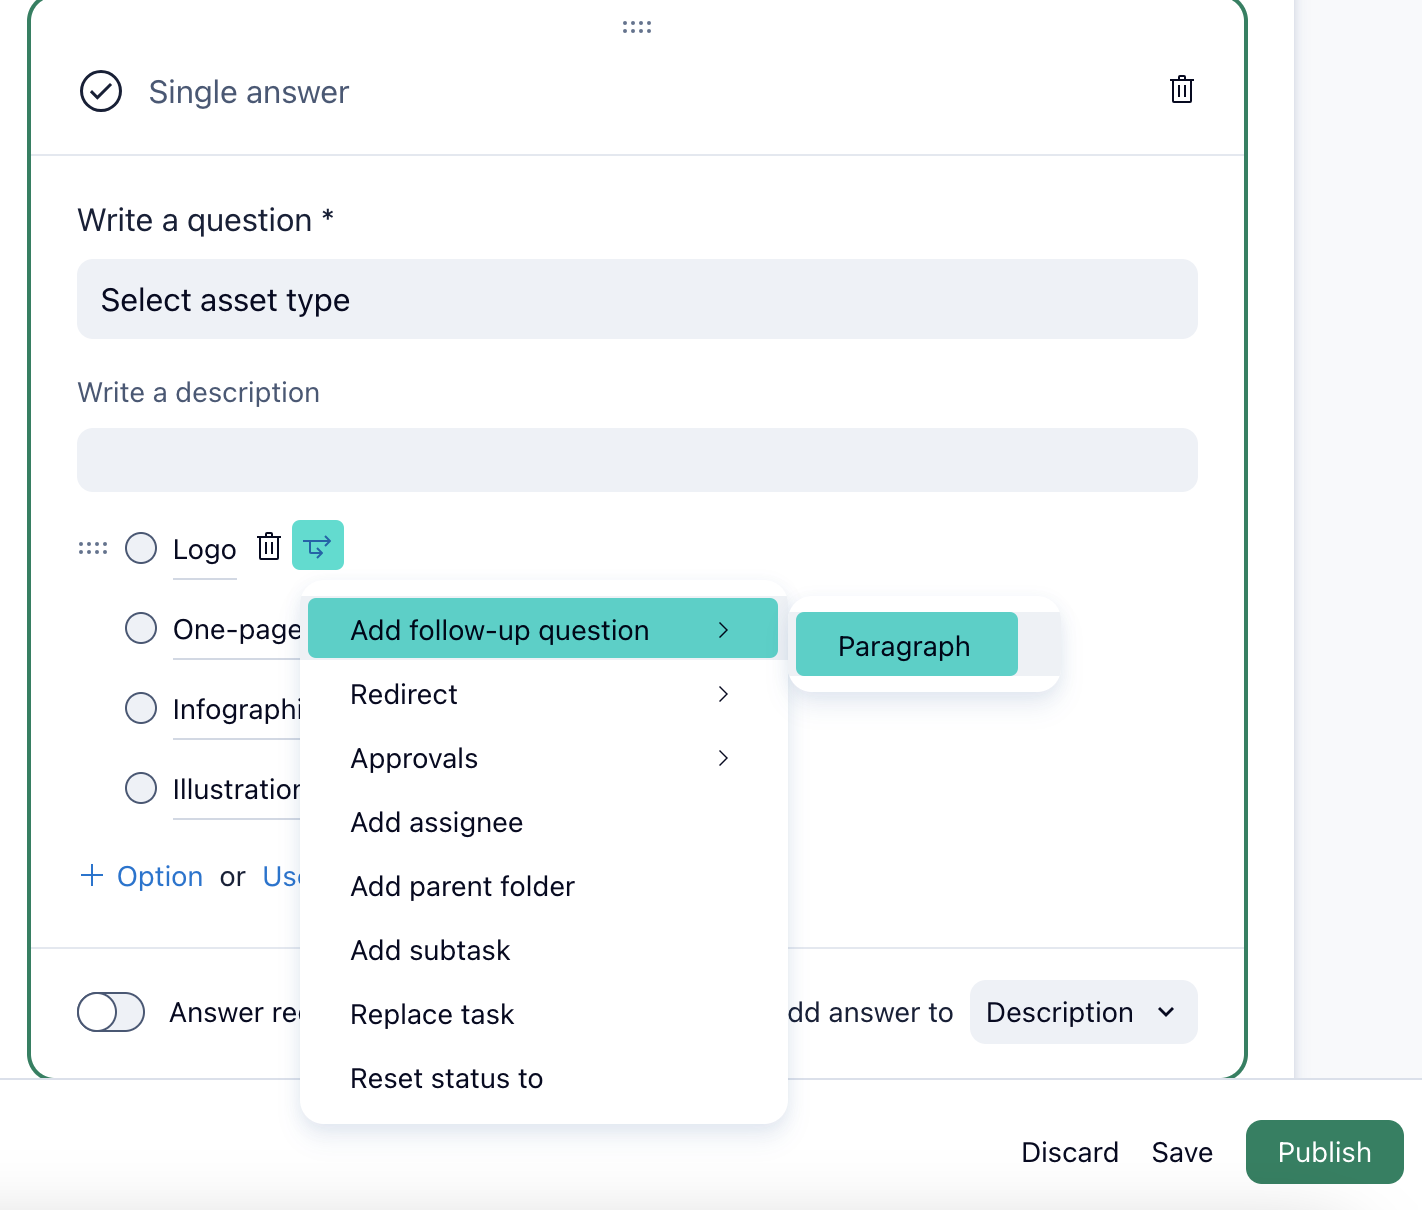Choose Add subtask from the menu
The height and width of the screenshot is (1210, 1422).
pos(543,950)
